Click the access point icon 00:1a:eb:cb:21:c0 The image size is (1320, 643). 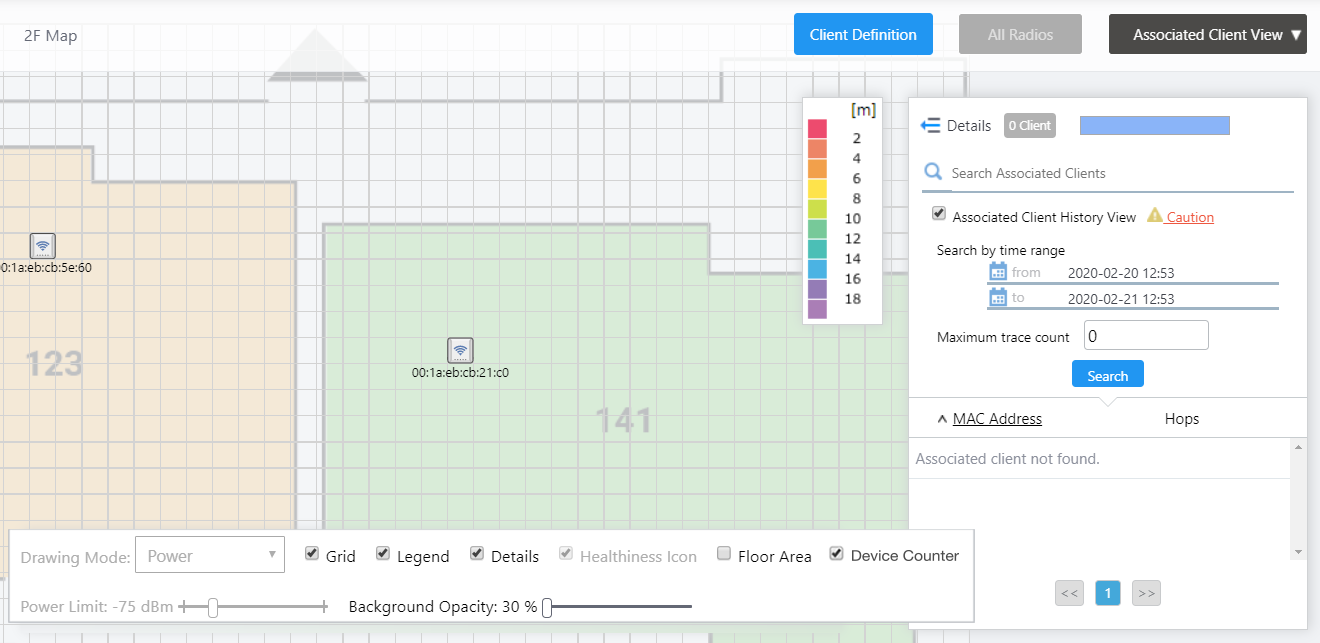(x=460, y=350)
